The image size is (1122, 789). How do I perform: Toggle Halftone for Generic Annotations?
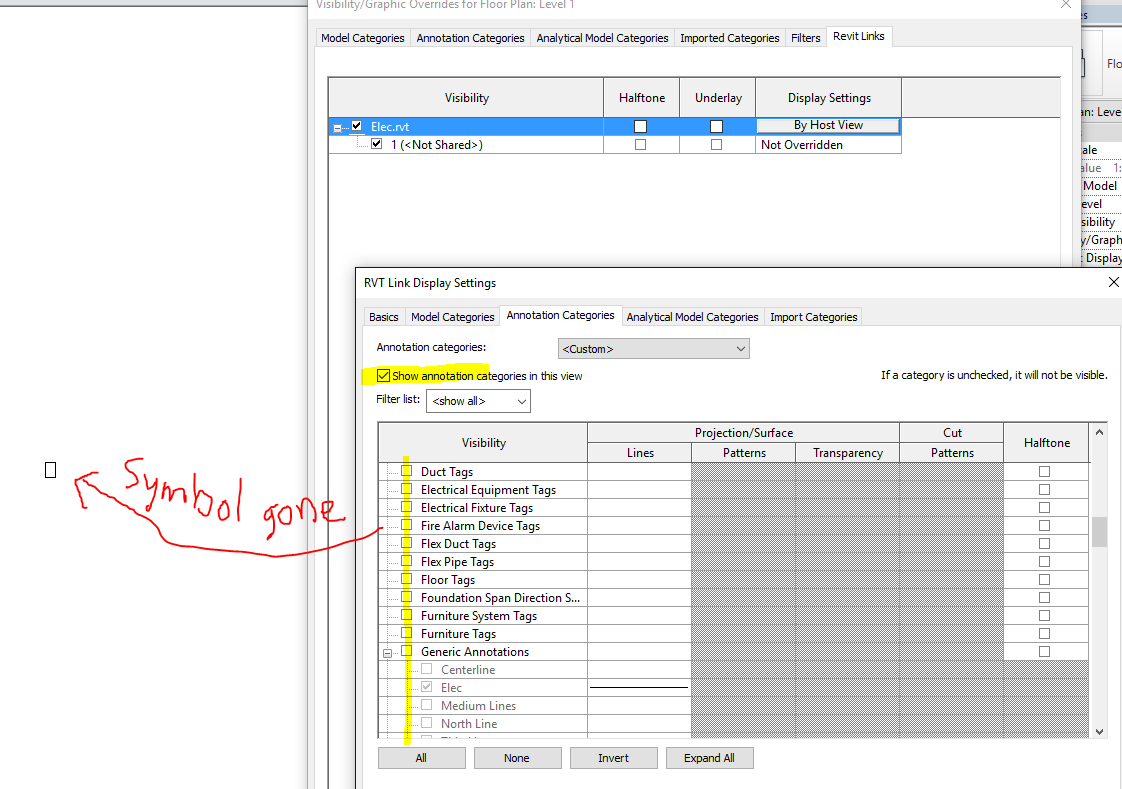(x=1044, y=651)
